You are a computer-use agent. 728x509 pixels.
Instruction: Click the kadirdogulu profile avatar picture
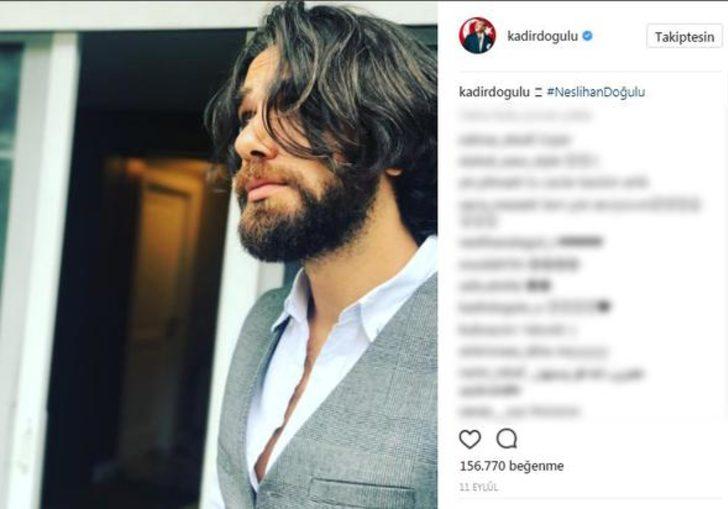click(x=477, y=36)
